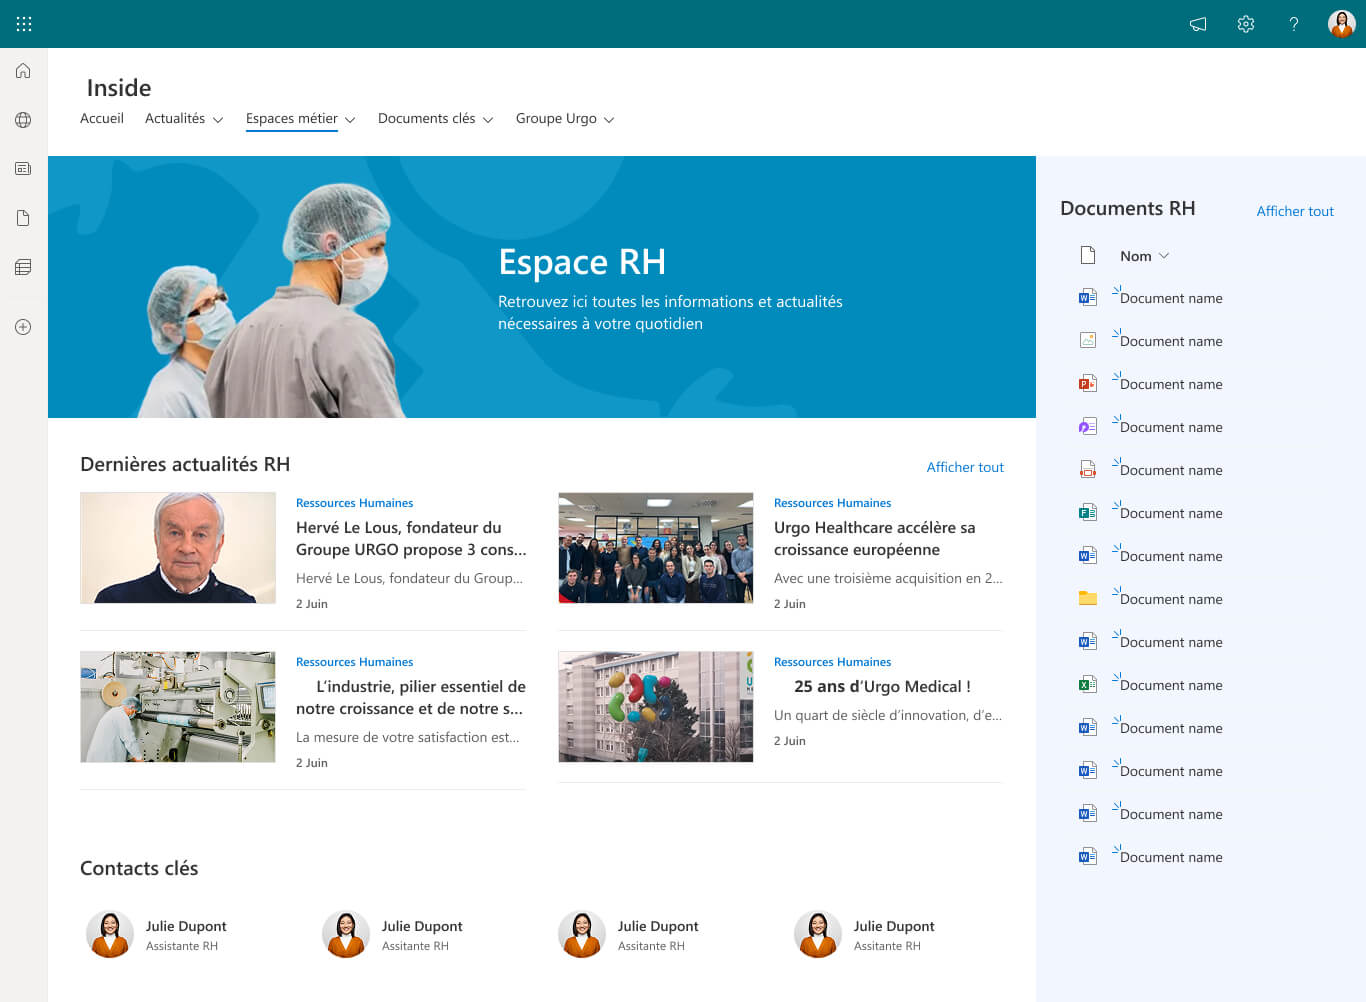This screenshot has width=1366, height=1002.
Task: Open the 25 ans d'Urgo Medical article
Action: 882,687
